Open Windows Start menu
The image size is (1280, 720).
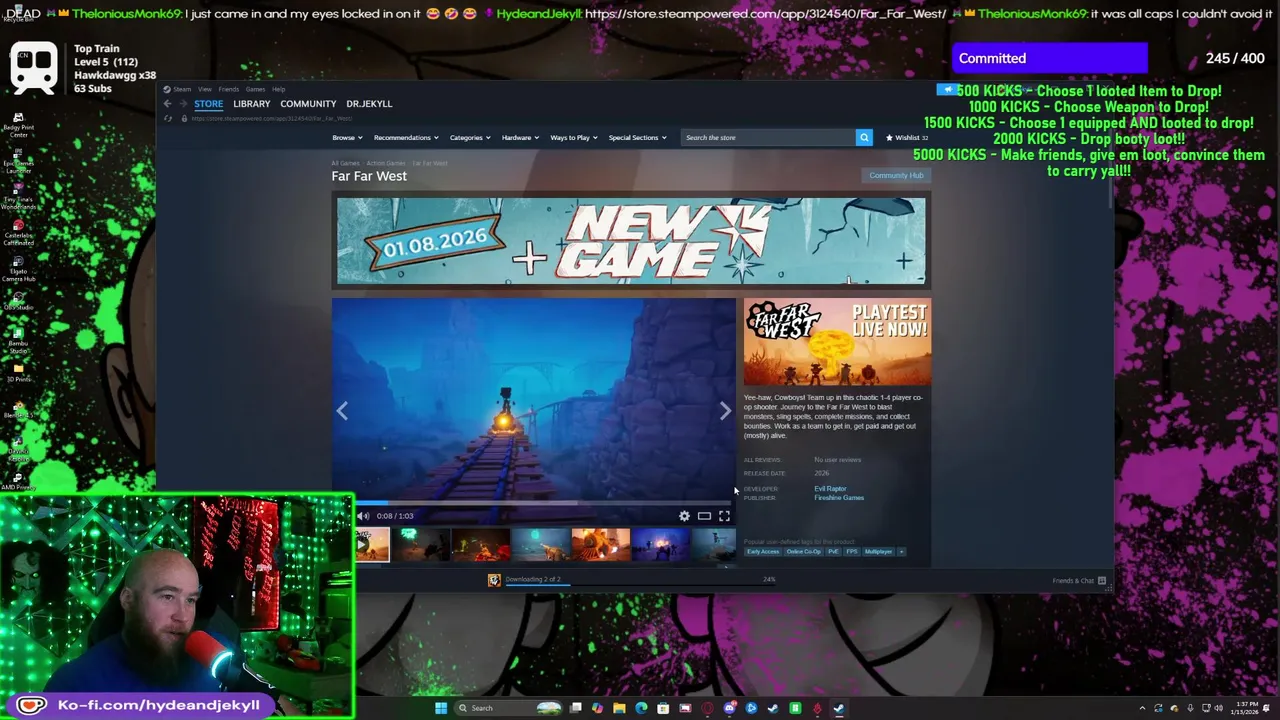point(441,708)
